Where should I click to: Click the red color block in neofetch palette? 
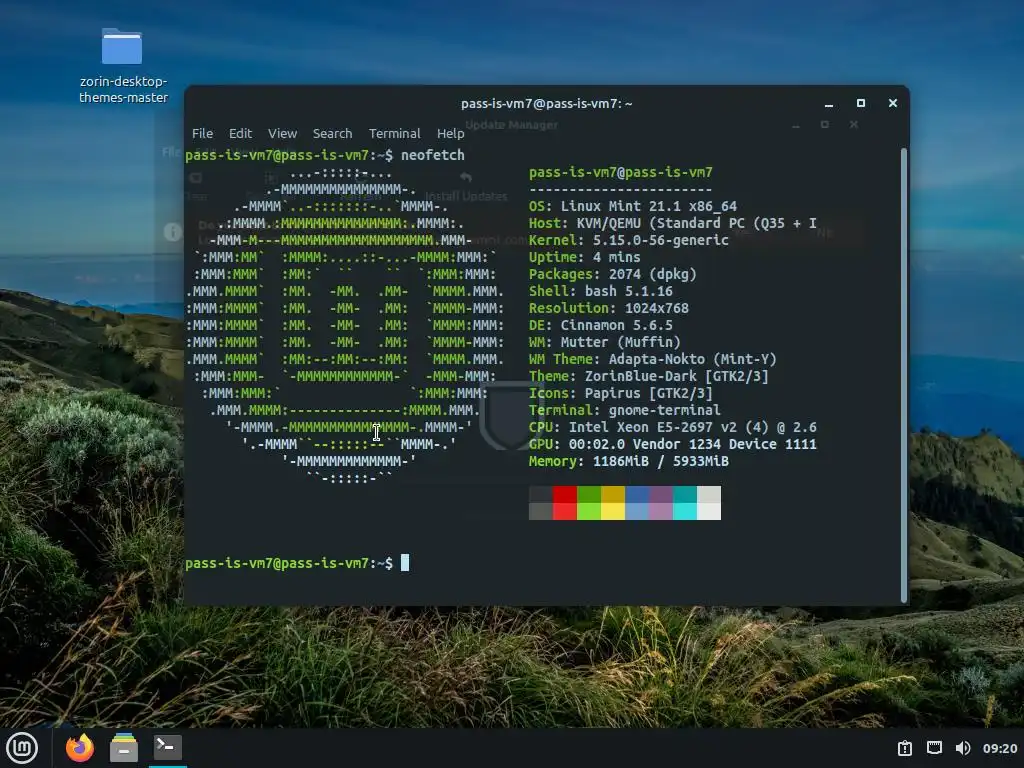click(565, 503)
